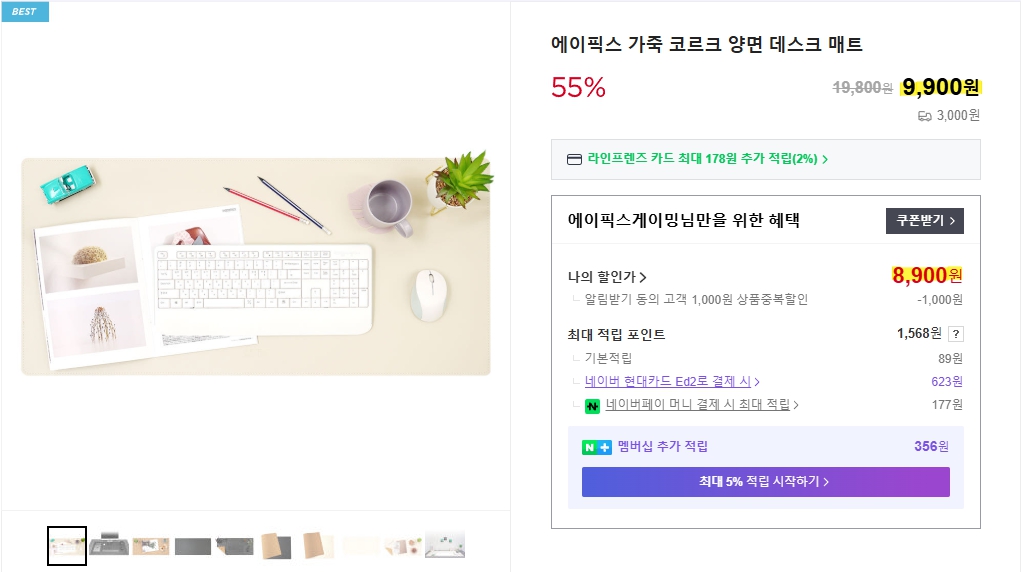The image size is (1022, 572).
Task: Click the BEST badge on the product image
Action: (24, 11)
